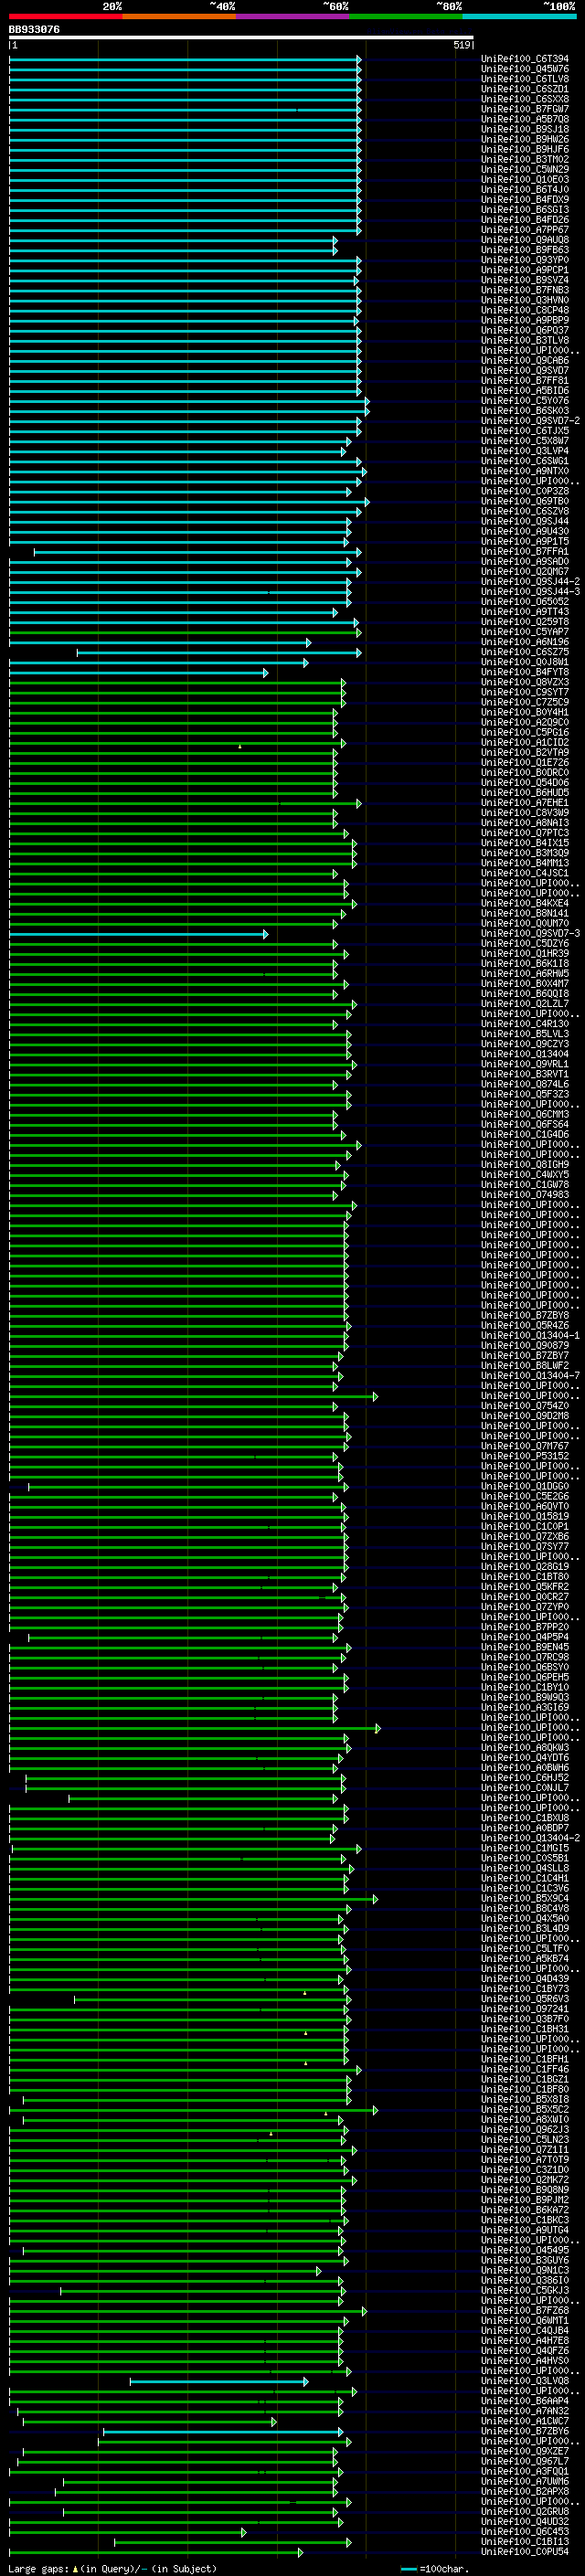The height and width of the screenshot is (2576, 585).
Task: Select the UniRef100_Q9CAB6 label
Action: [525, 360]
